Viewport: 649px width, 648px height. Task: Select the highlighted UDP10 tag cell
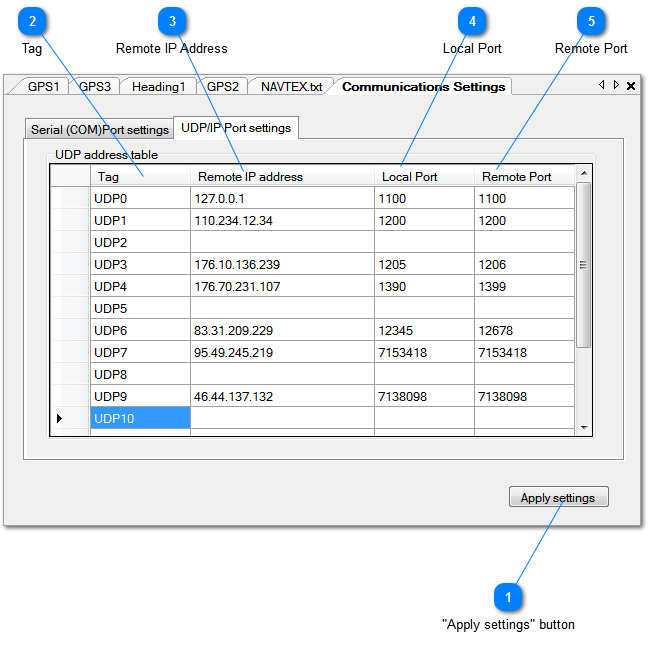pos(140,418)
